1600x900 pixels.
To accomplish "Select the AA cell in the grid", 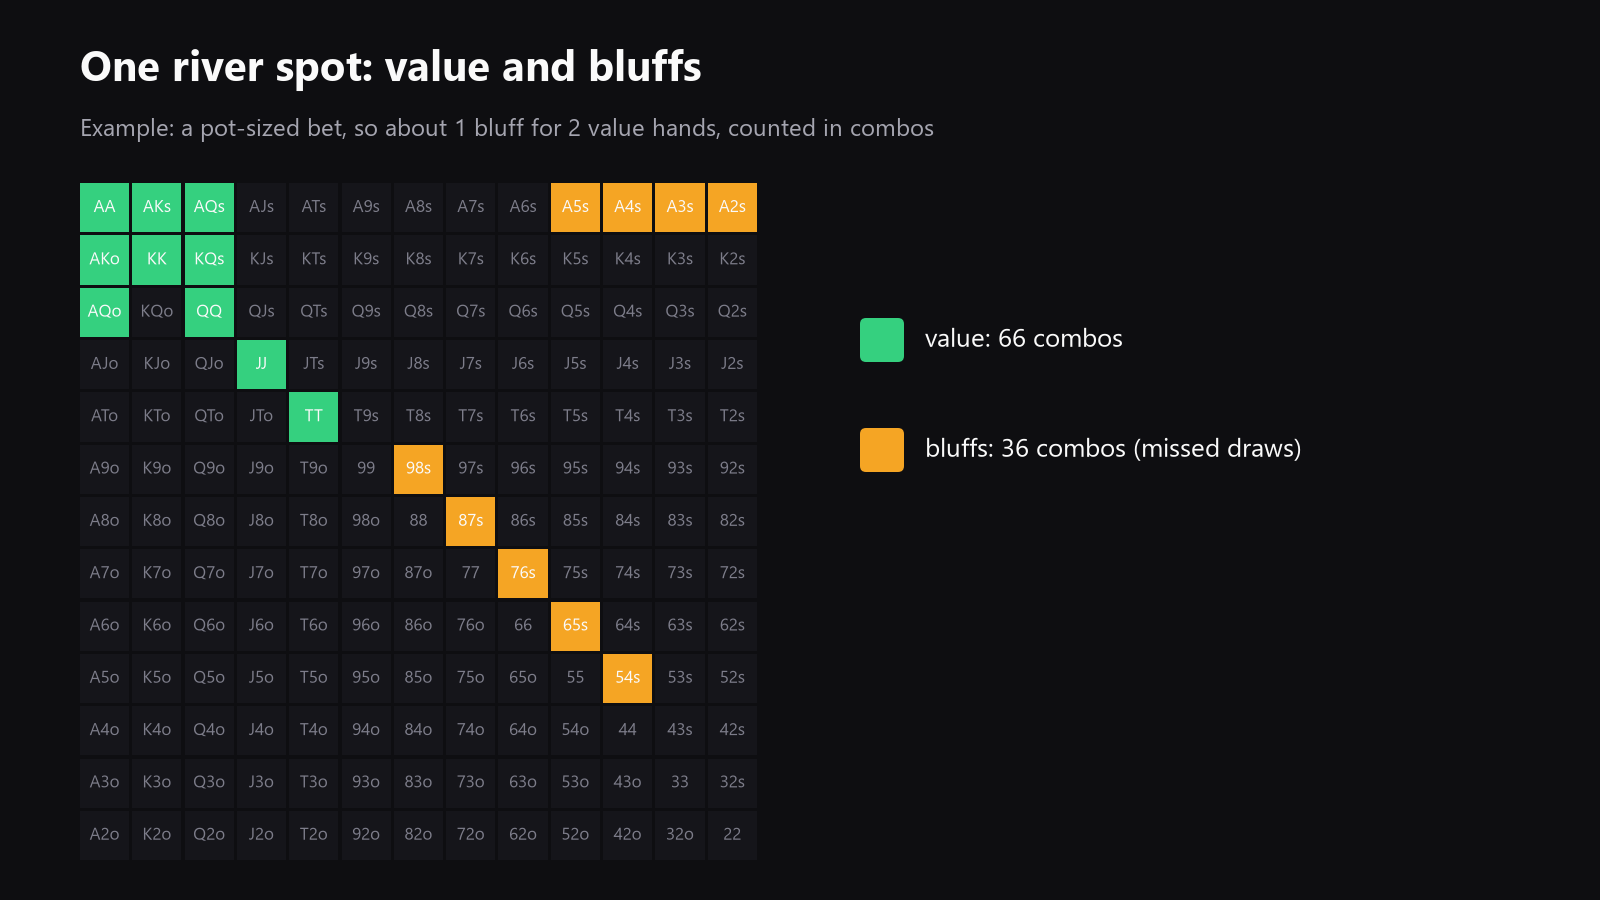I will [105, 207].
